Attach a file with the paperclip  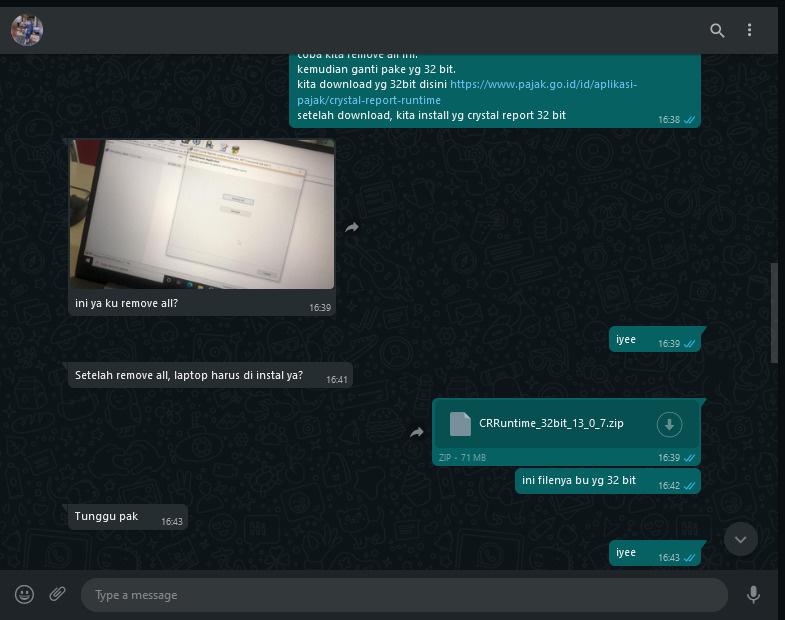(x=57, y=594)
